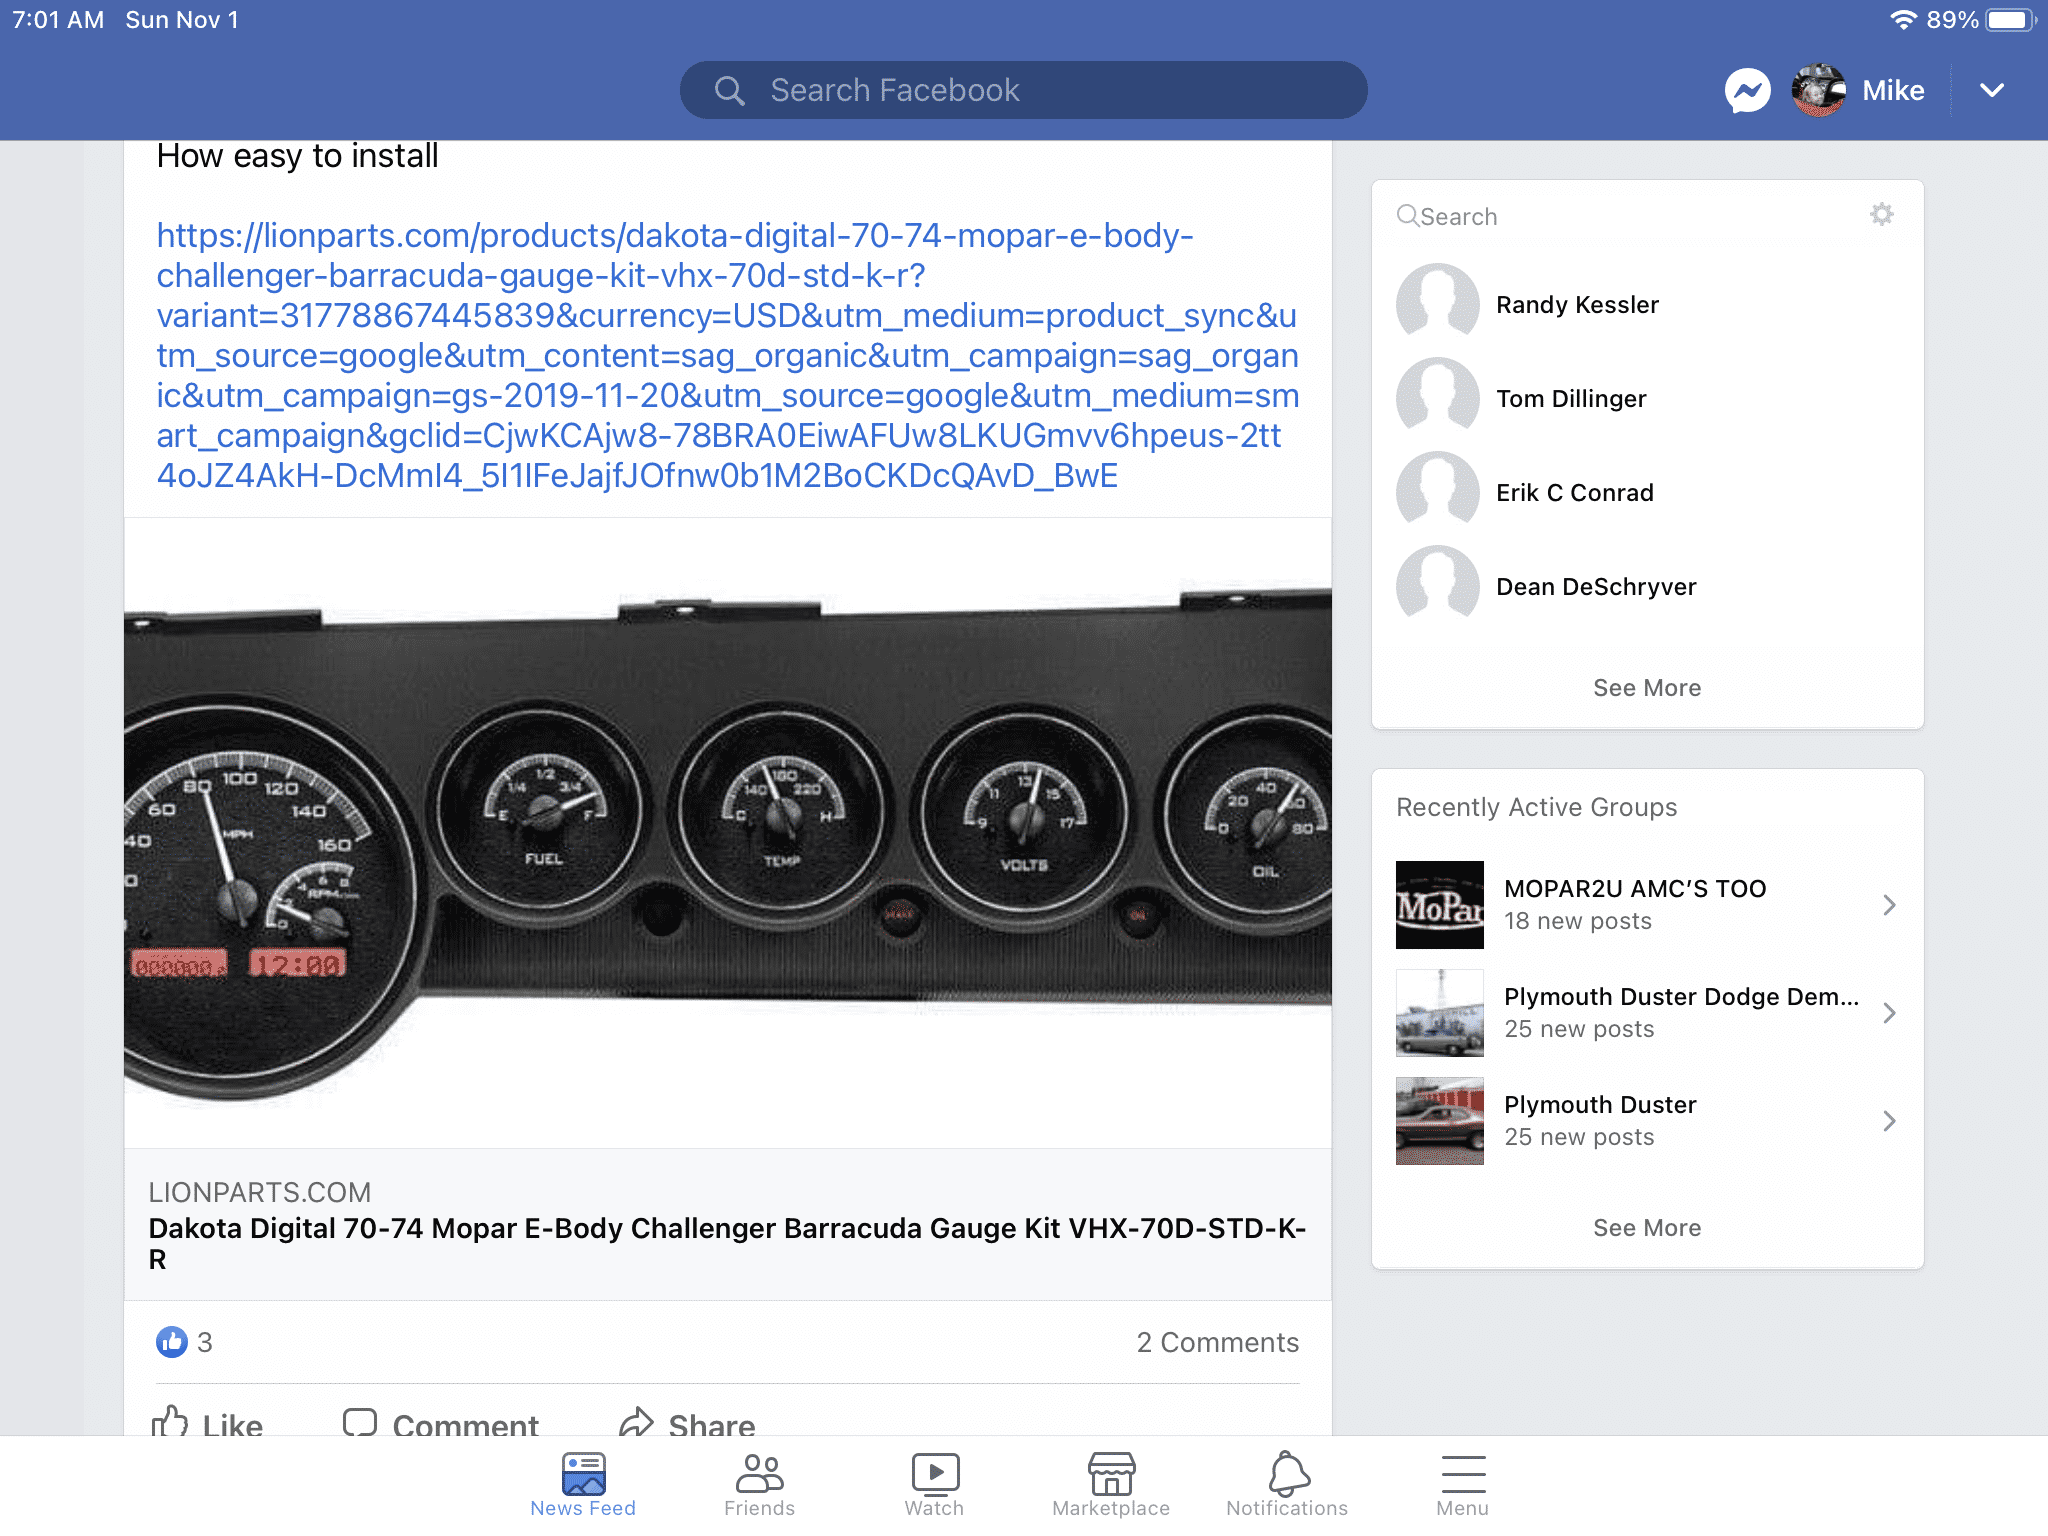
Task: See More under Recently Active Groups
Action: coord(1647,1227)
